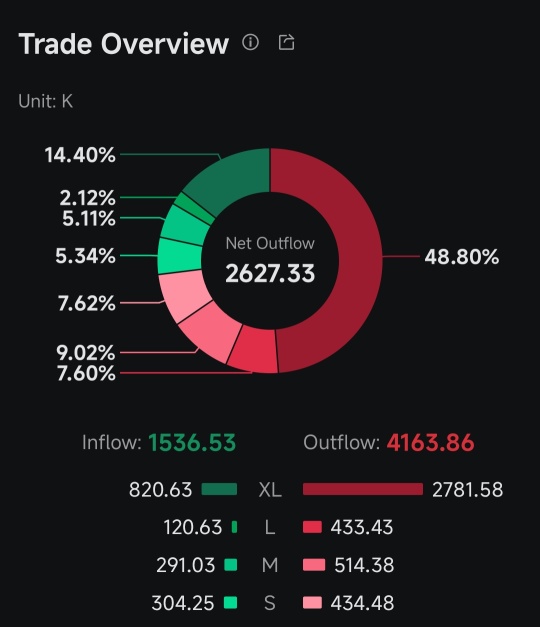Click the XL outflow dark red bar
The width and height of the screenshot is (540, 627).
[363, 489]
